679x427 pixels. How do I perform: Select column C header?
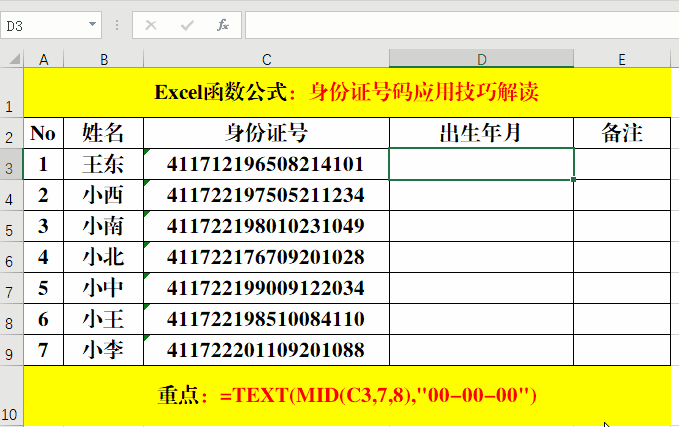pyautogui.click(x=266, y=59)
